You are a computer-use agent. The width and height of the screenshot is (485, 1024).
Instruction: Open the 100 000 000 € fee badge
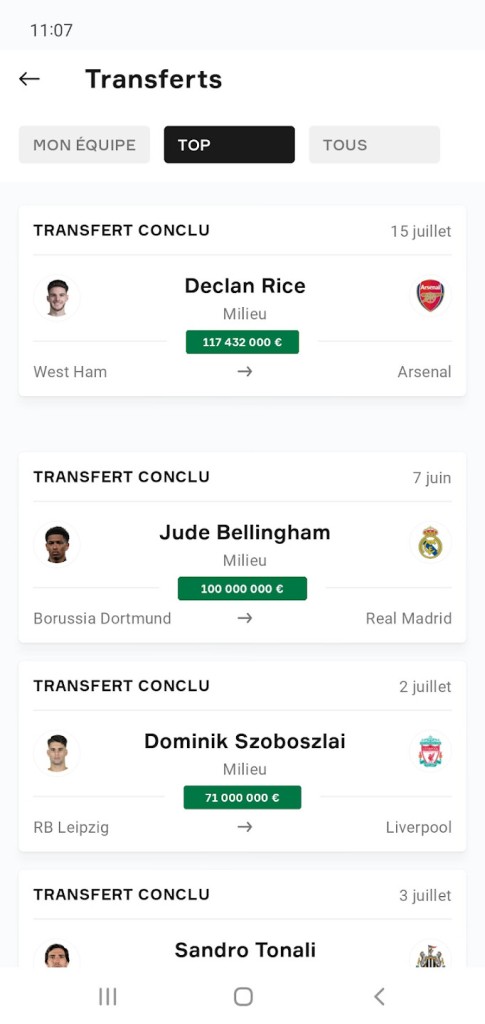pyautogui.click(x=242, y=588)
